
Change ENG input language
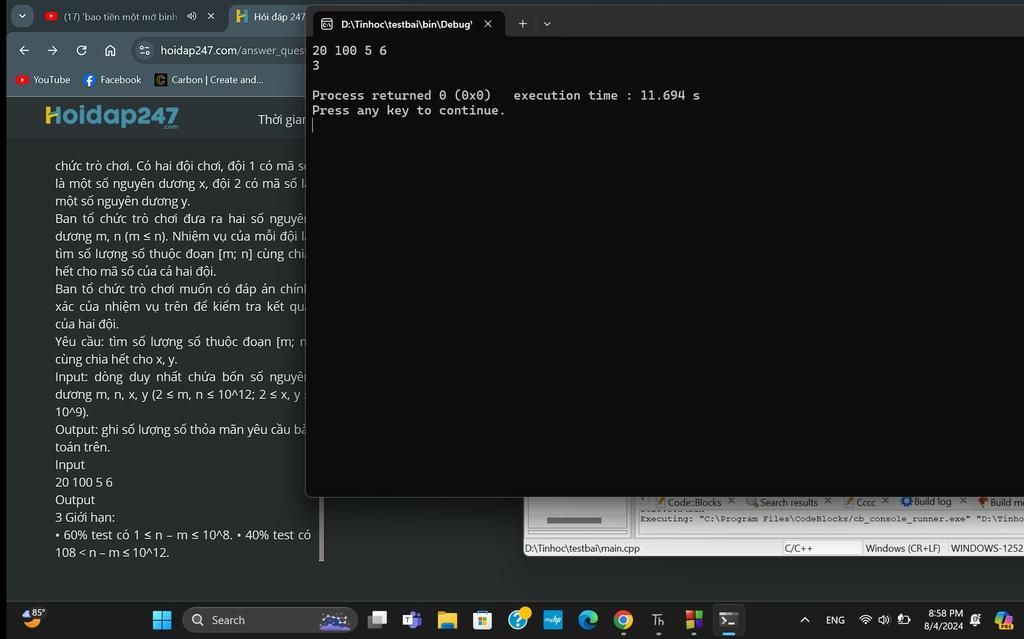click(835, 620)
